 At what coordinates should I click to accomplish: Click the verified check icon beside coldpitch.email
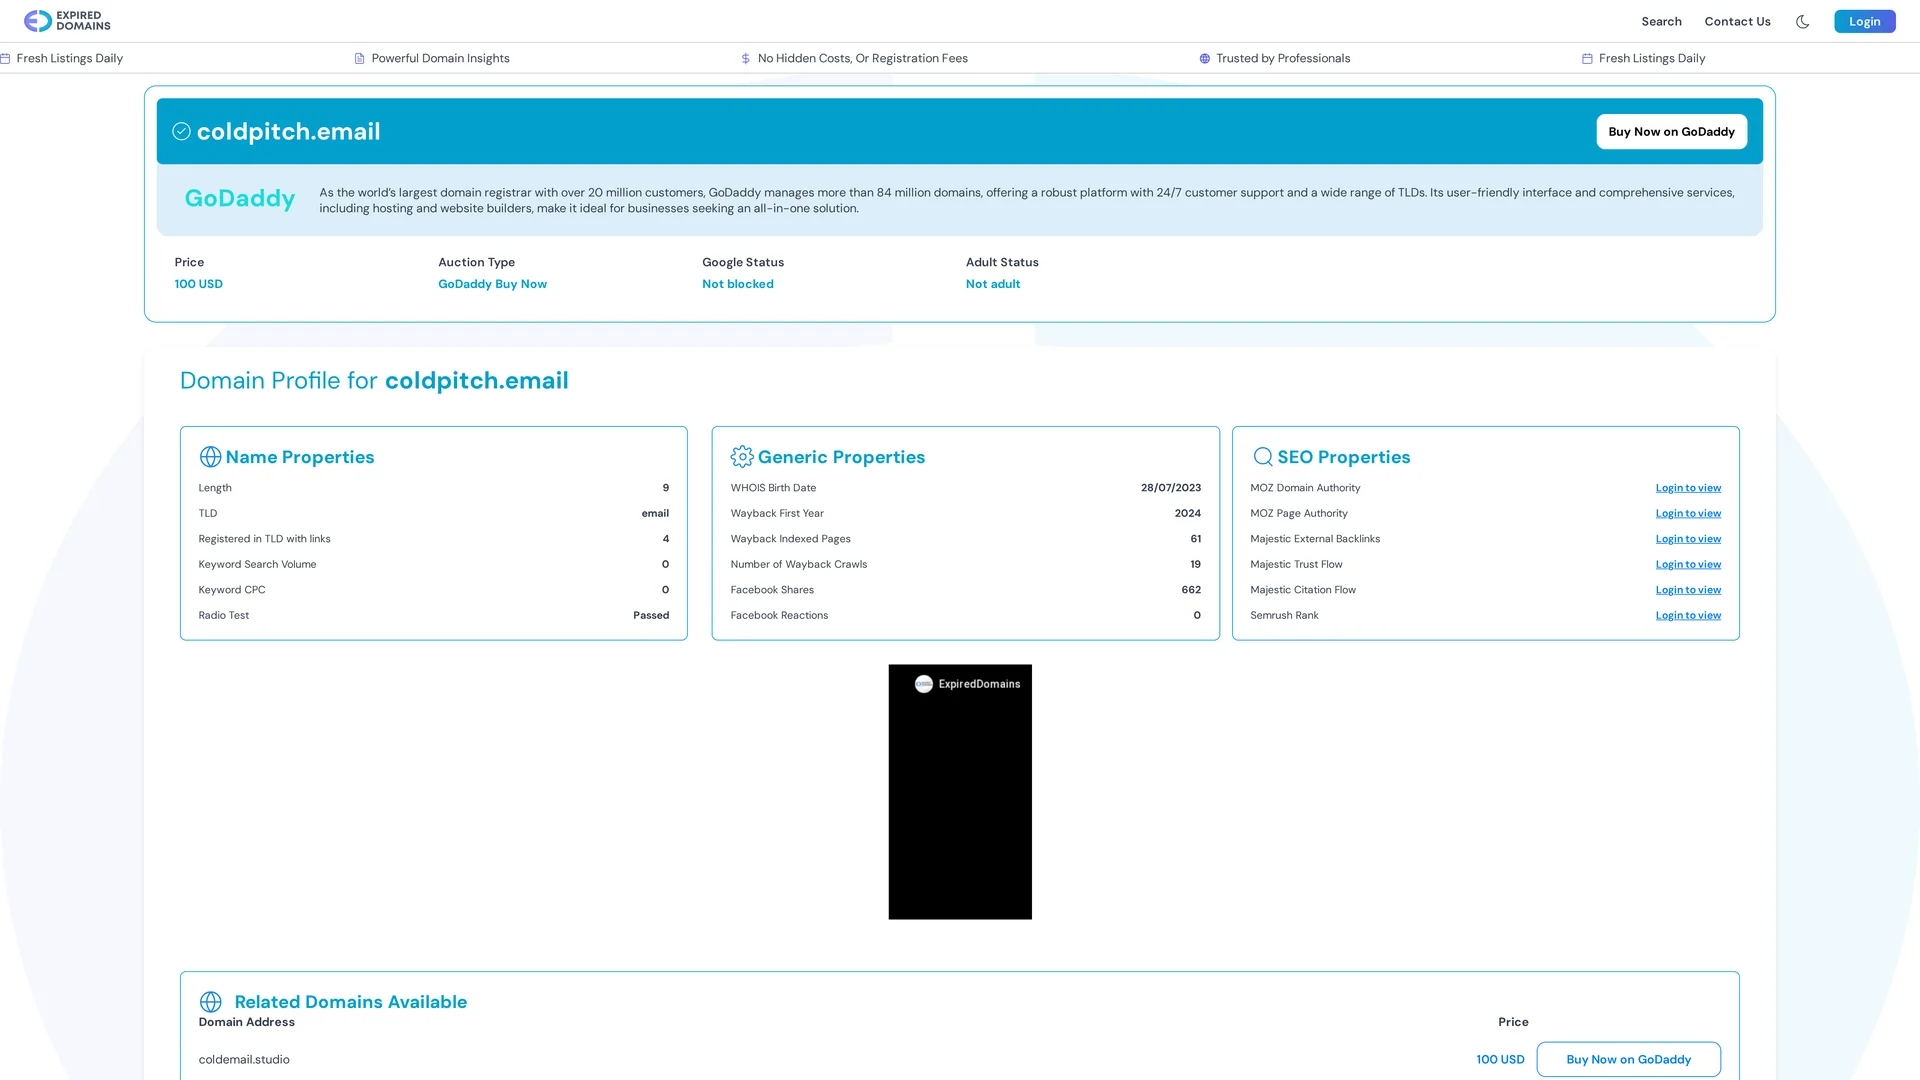pos(181,131)
